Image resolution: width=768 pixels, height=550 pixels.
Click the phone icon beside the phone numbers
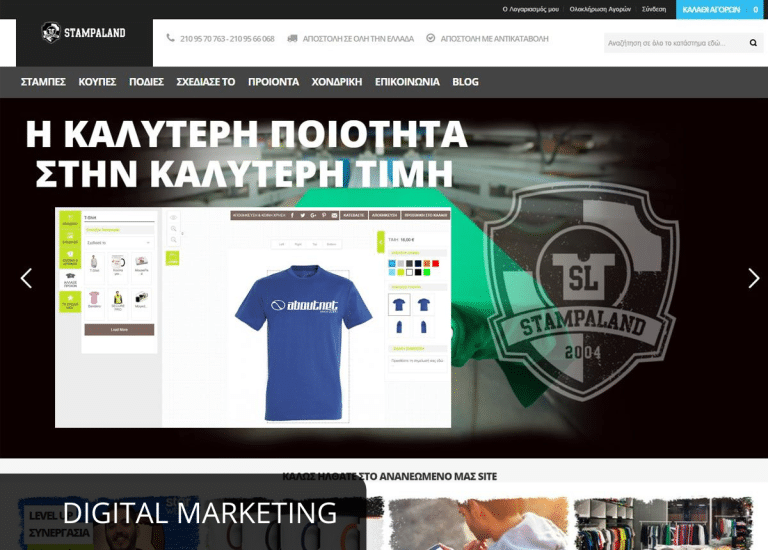[171, 38]
